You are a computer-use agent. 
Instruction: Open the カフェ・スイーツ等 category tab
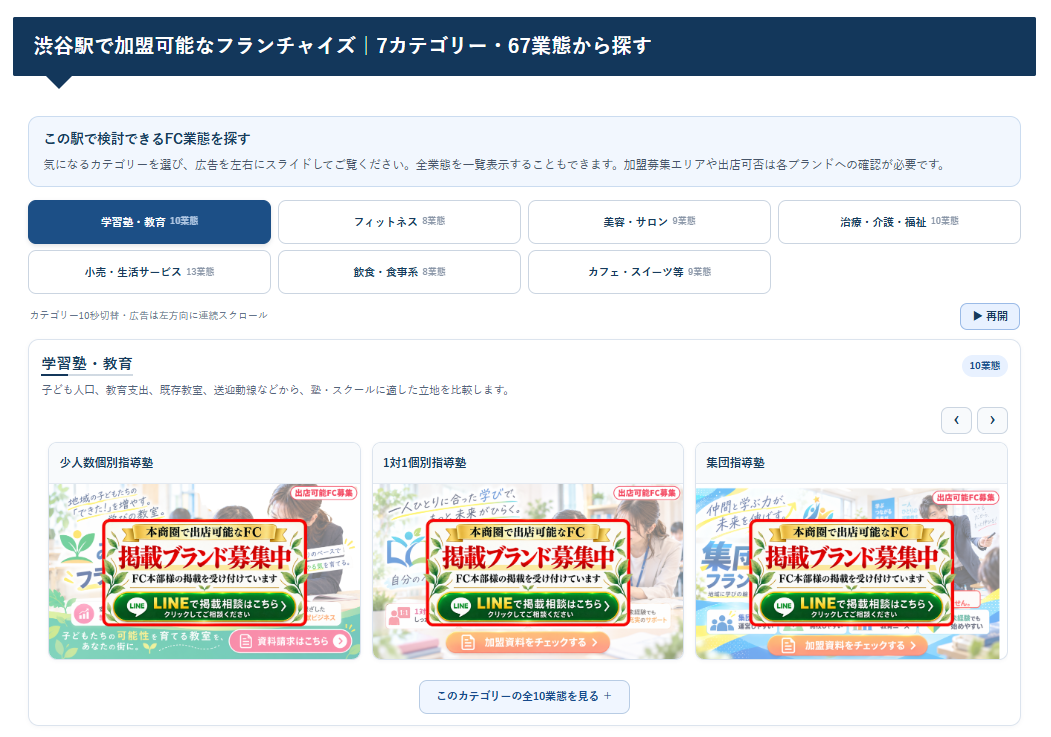tap(650, 272)
